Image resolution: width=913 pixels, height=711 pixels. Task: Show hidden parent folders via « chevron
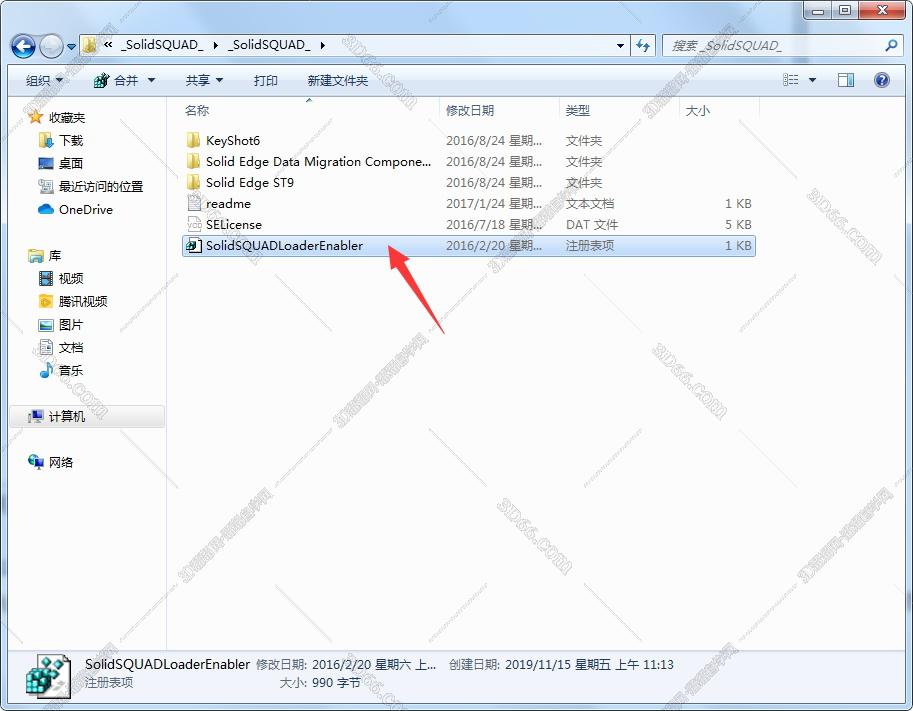click(x=108, y=44)
